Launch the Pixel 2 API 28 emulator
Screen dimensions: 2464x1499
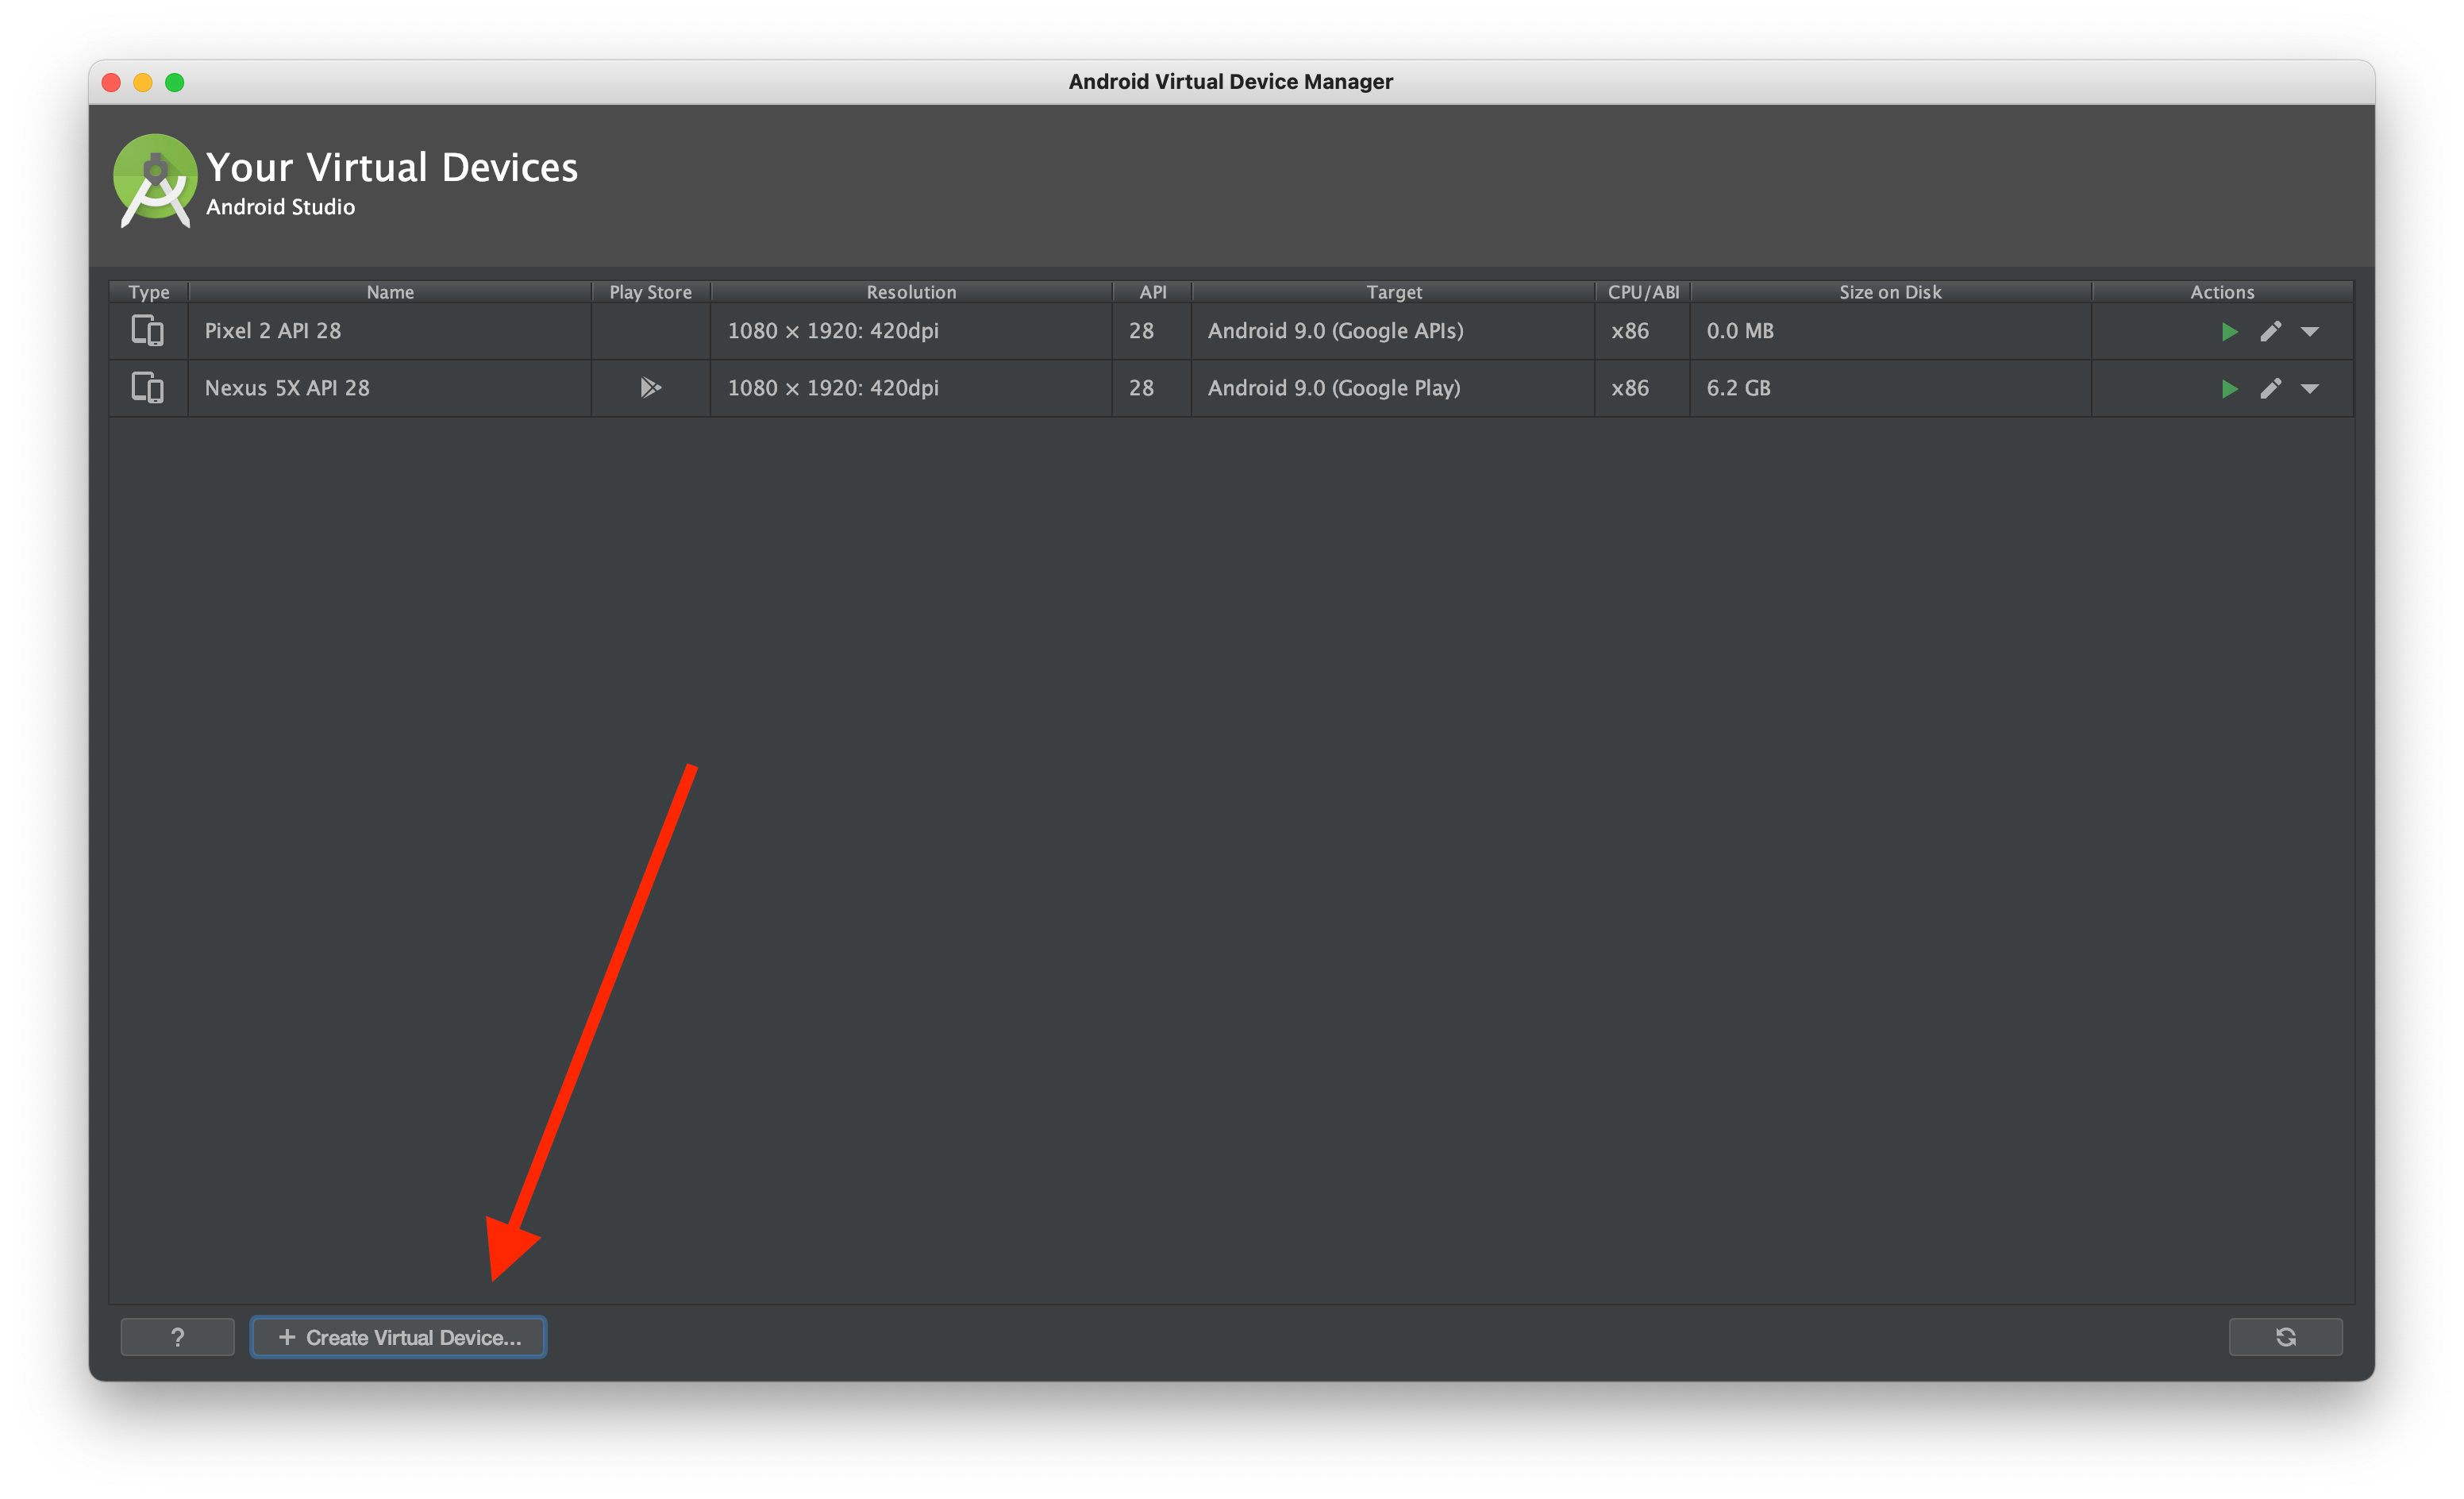[x=2229, y=331]
